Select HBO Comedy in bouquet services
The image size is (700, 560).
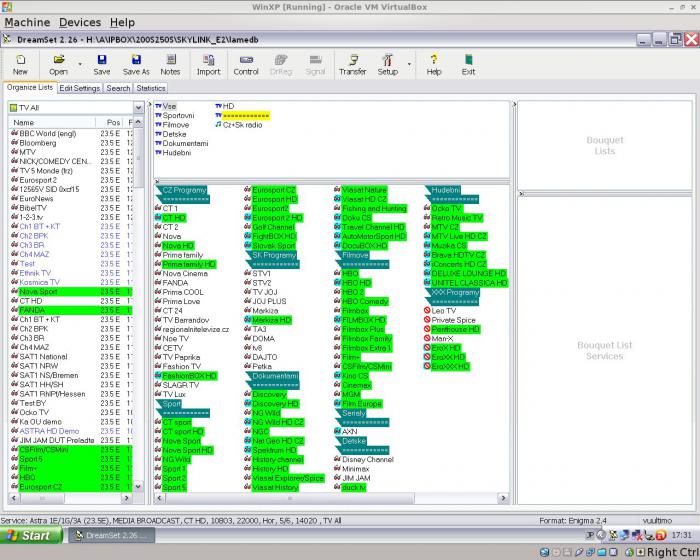pyautogui.click(x=361, y=301)
